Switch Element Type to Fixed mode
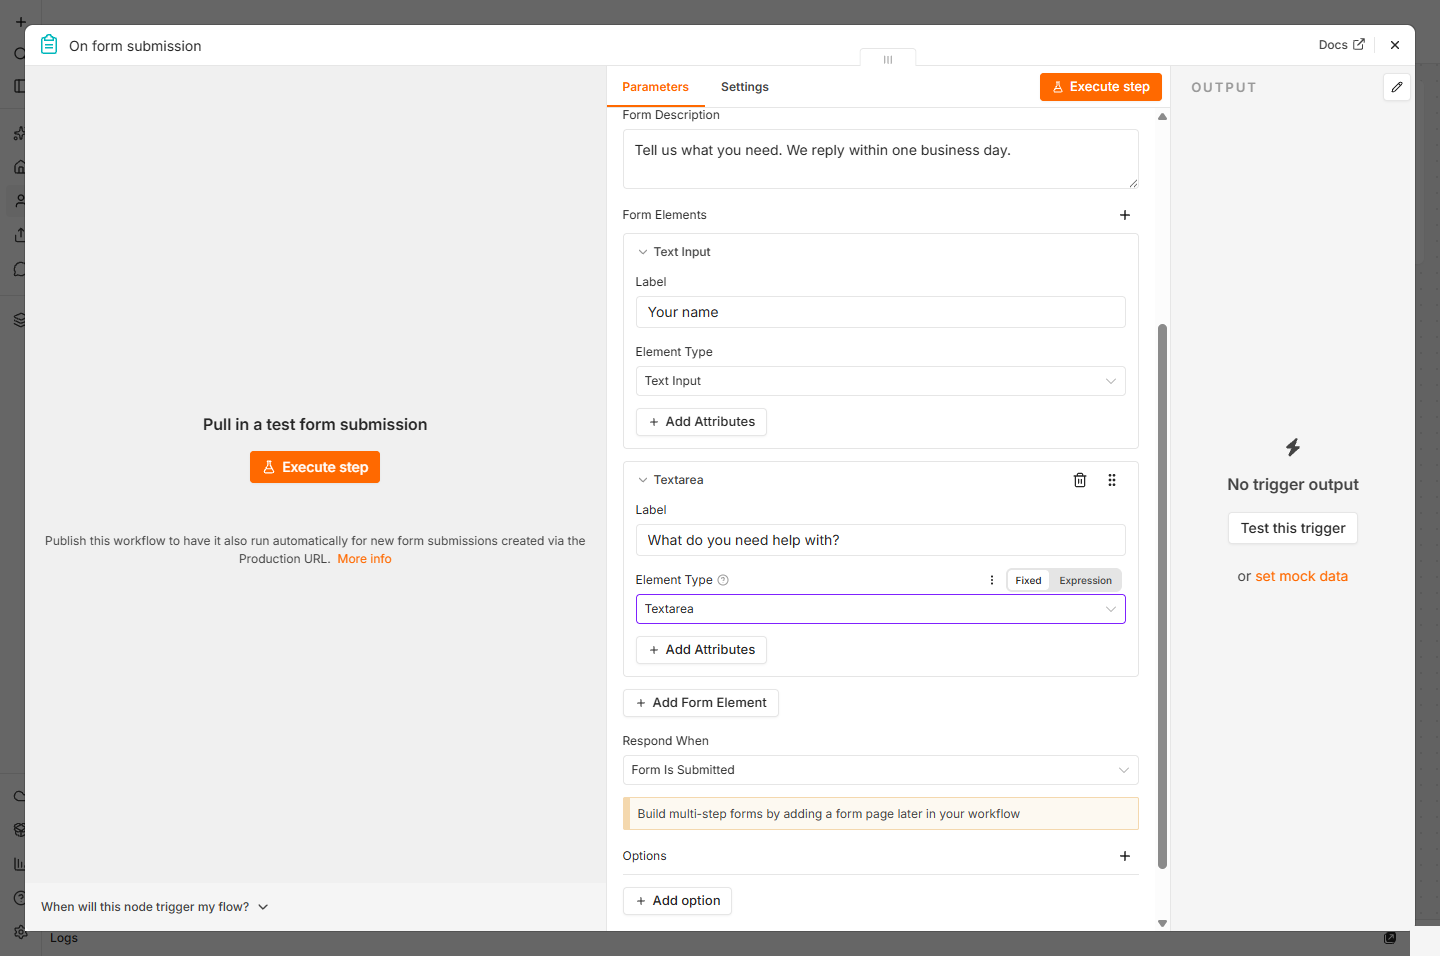The width and height of the screenshot is (1440, 956). click(x=1028, y=580)
